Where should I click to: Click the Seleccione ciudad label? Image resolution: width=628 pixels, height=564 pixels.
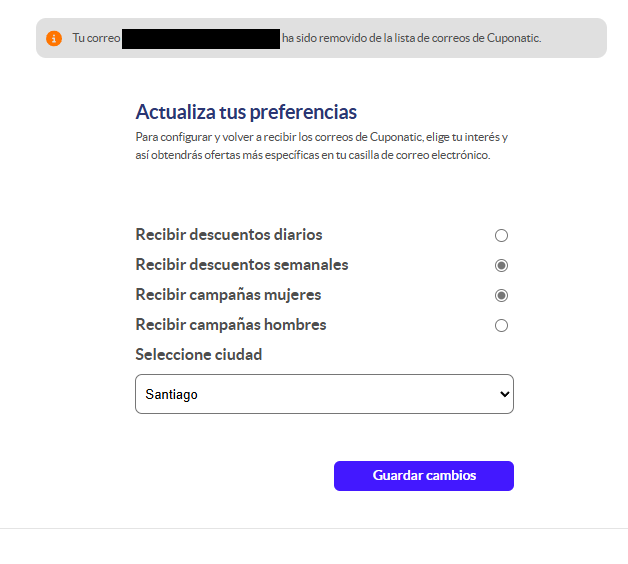(x=199, y=355)
